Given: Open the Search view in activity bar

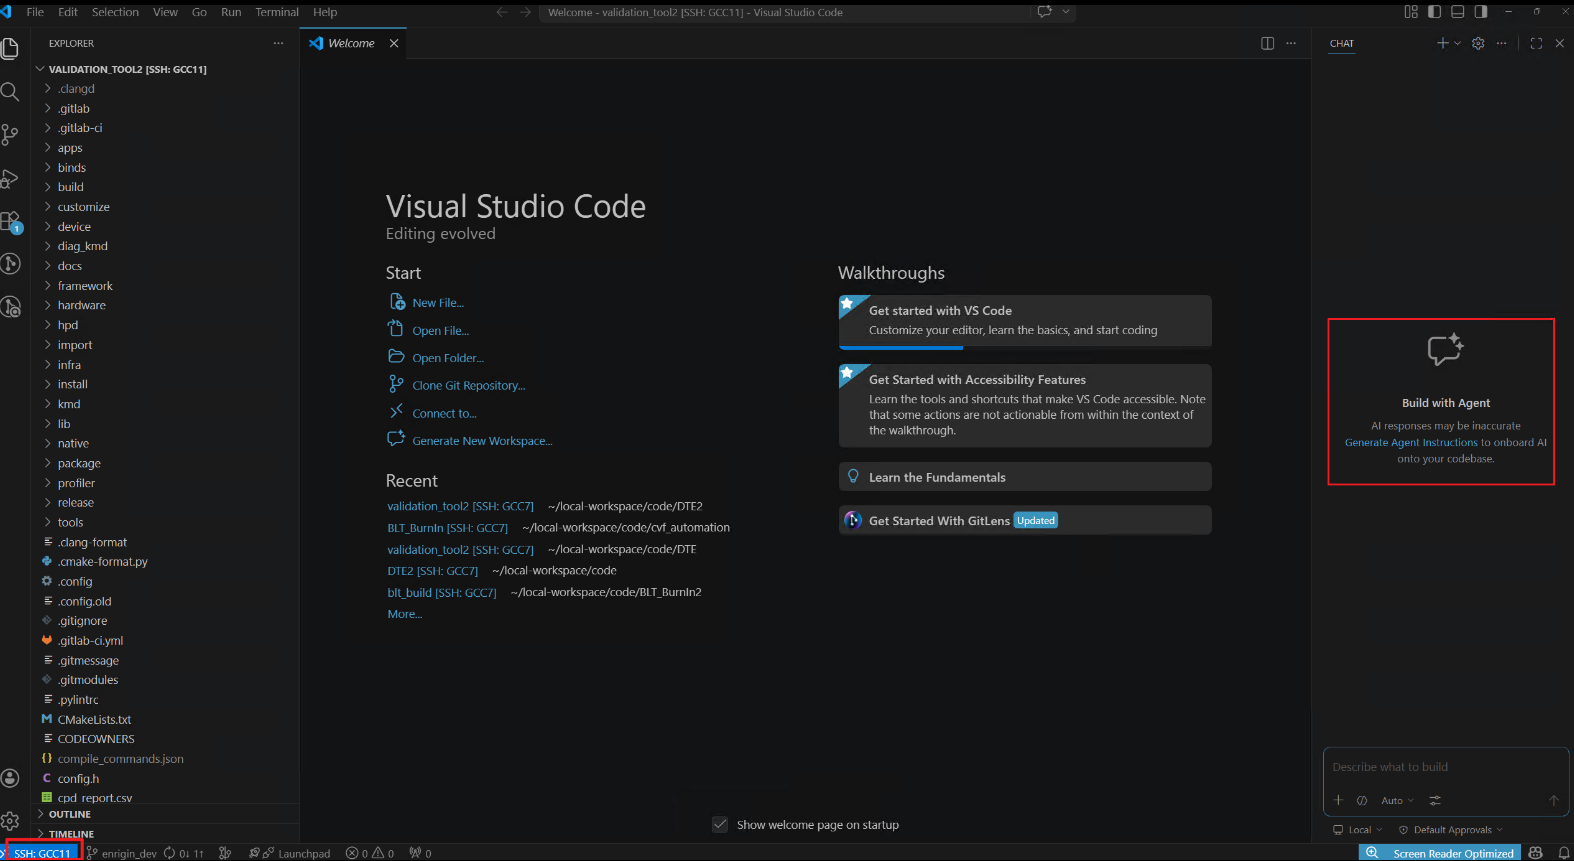Looking at the screenshot, I should [x=10, y=92].
